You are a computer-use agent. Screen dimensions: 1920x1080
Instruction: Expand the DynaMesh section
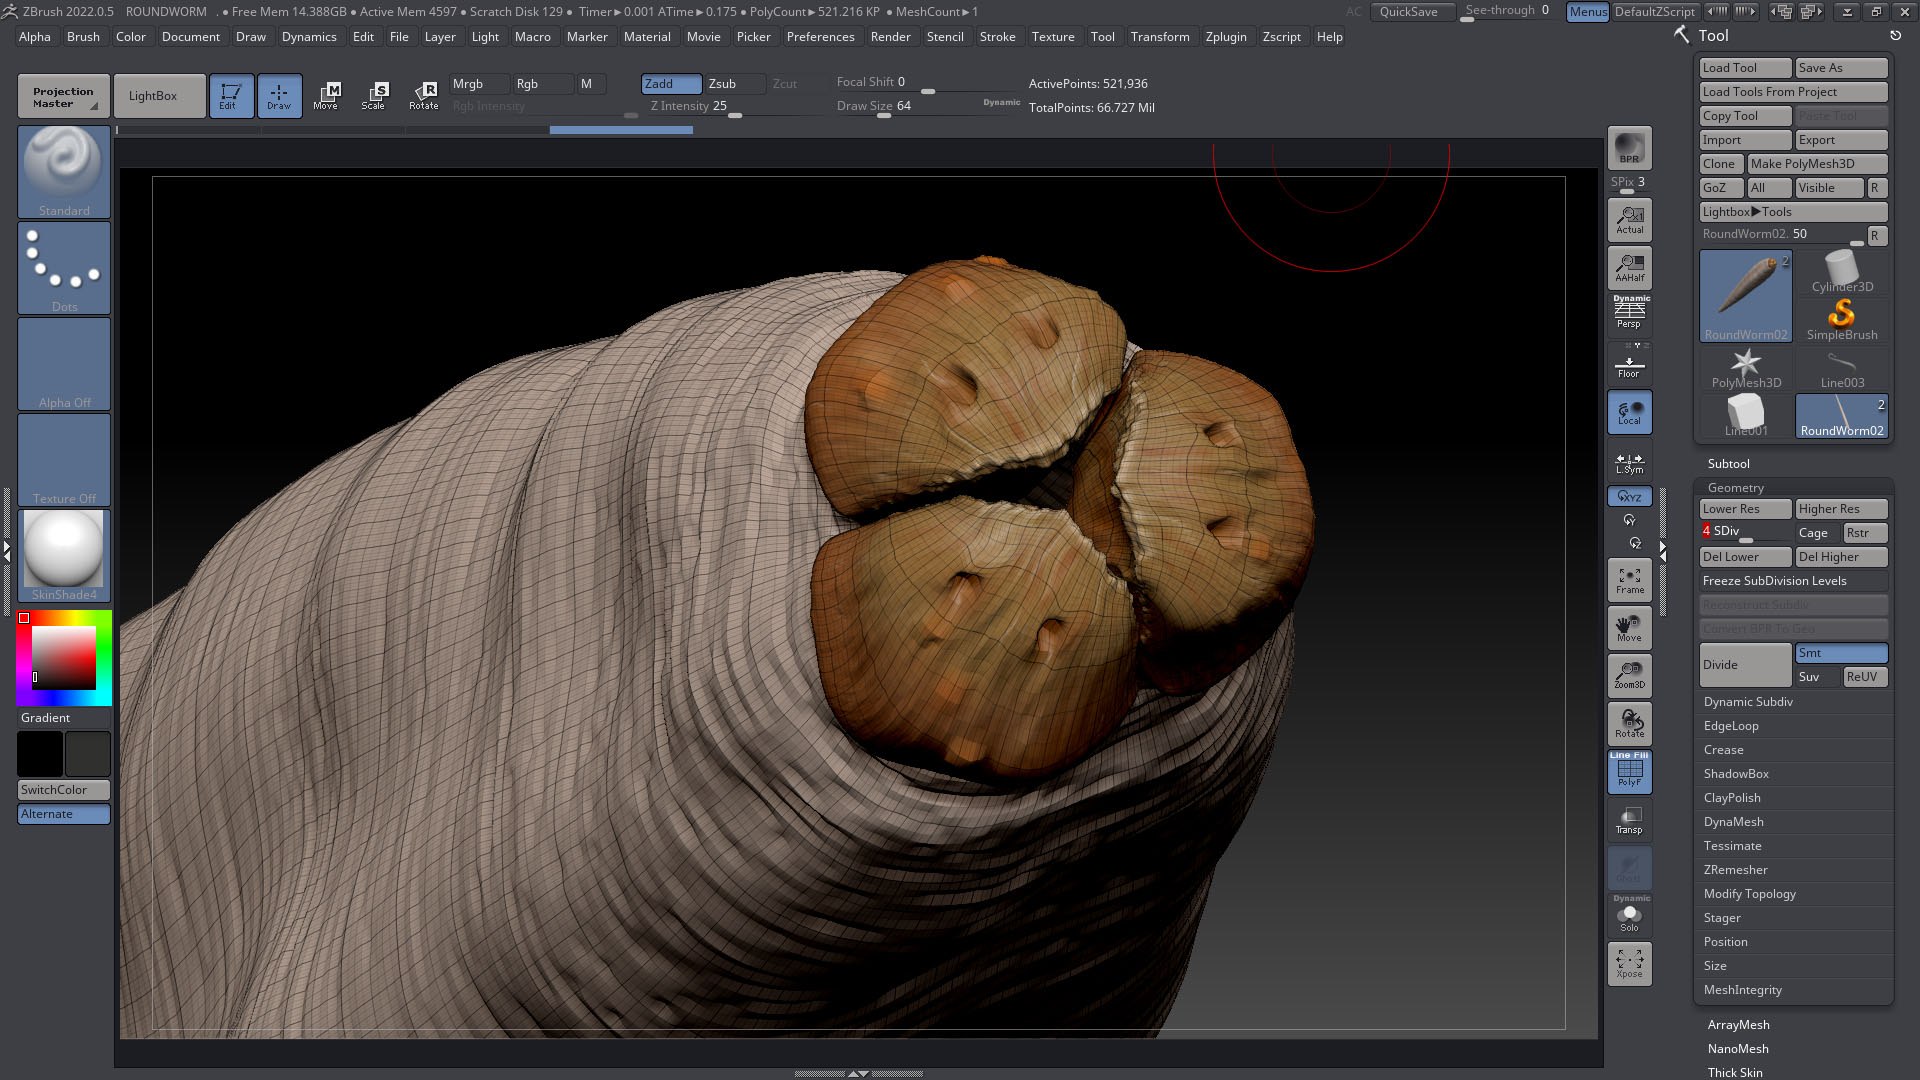(x=1733, y=822)
